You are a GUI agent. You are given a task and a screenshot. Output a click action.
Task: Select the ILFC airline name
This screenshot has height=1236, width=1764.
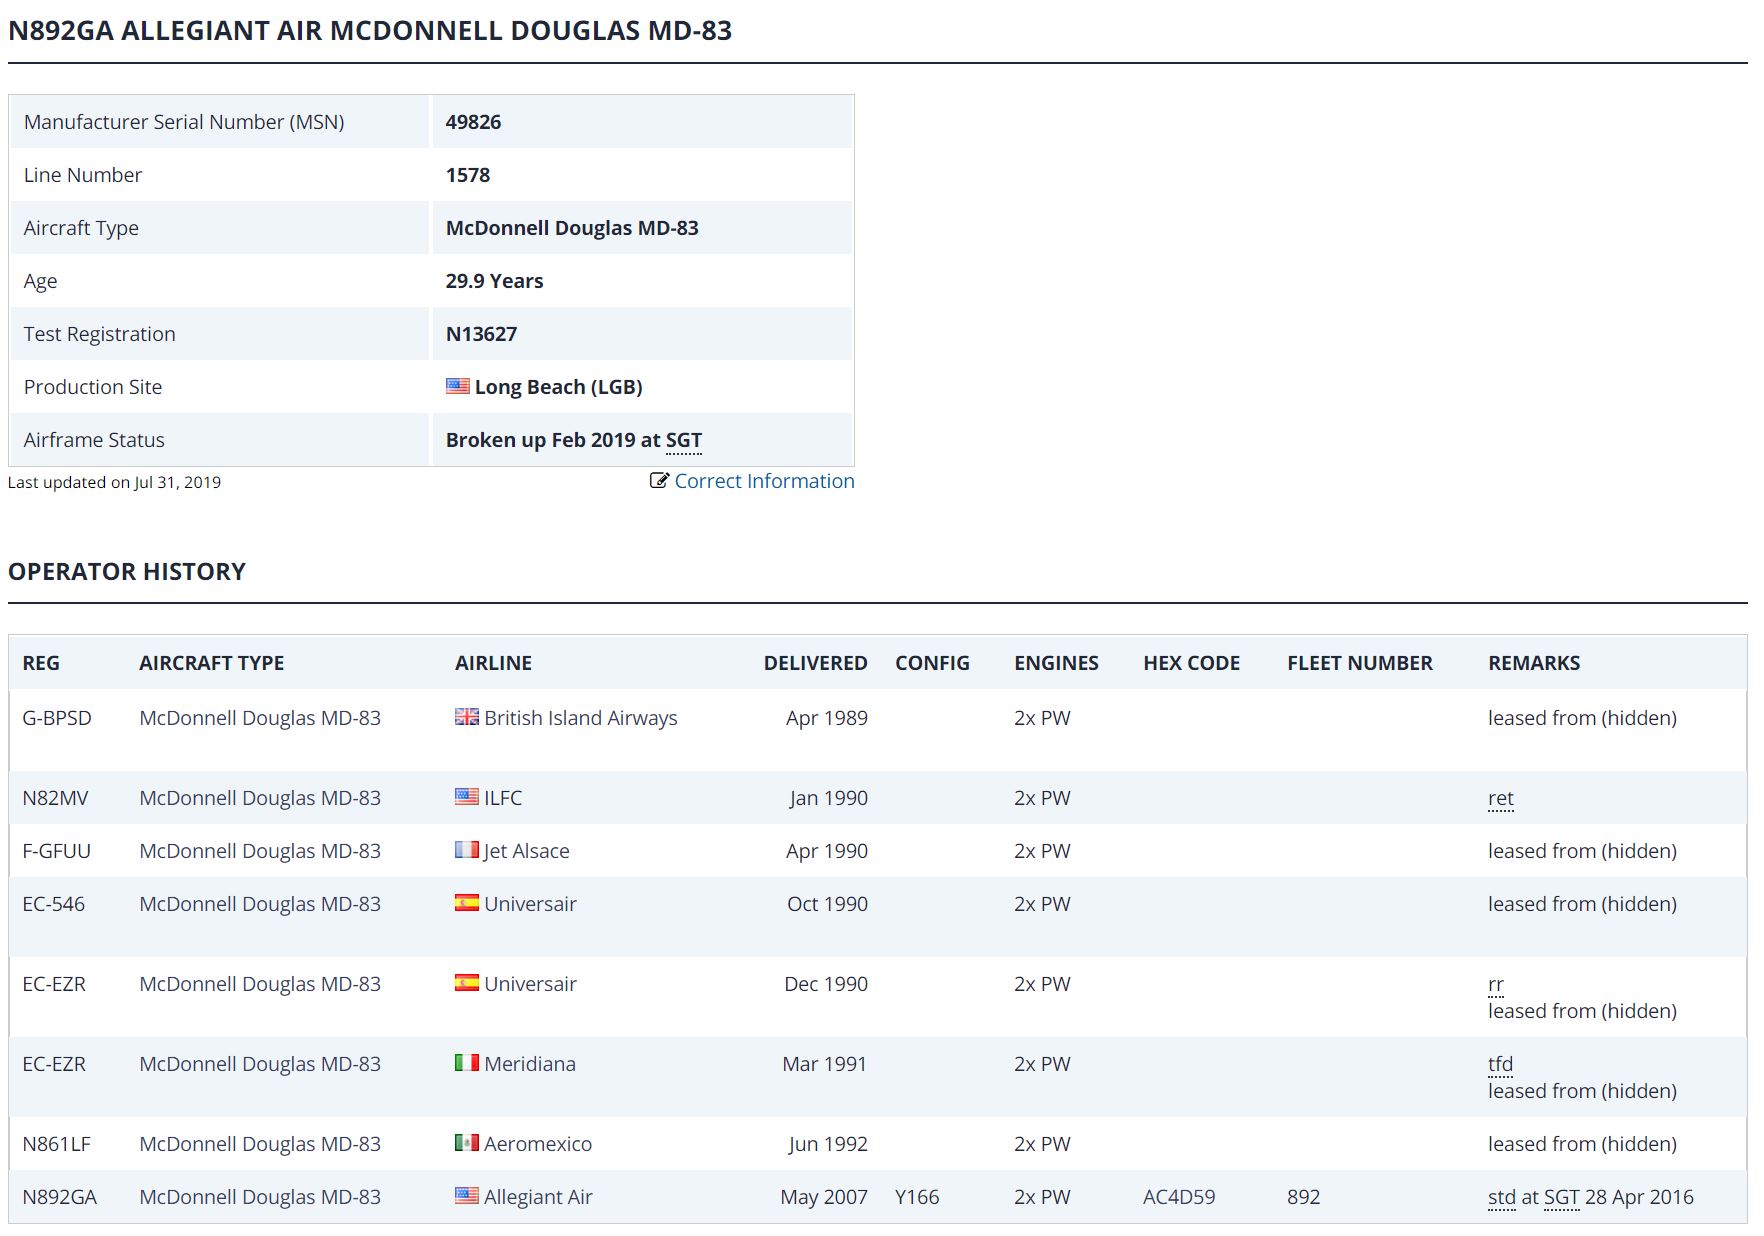503,798
